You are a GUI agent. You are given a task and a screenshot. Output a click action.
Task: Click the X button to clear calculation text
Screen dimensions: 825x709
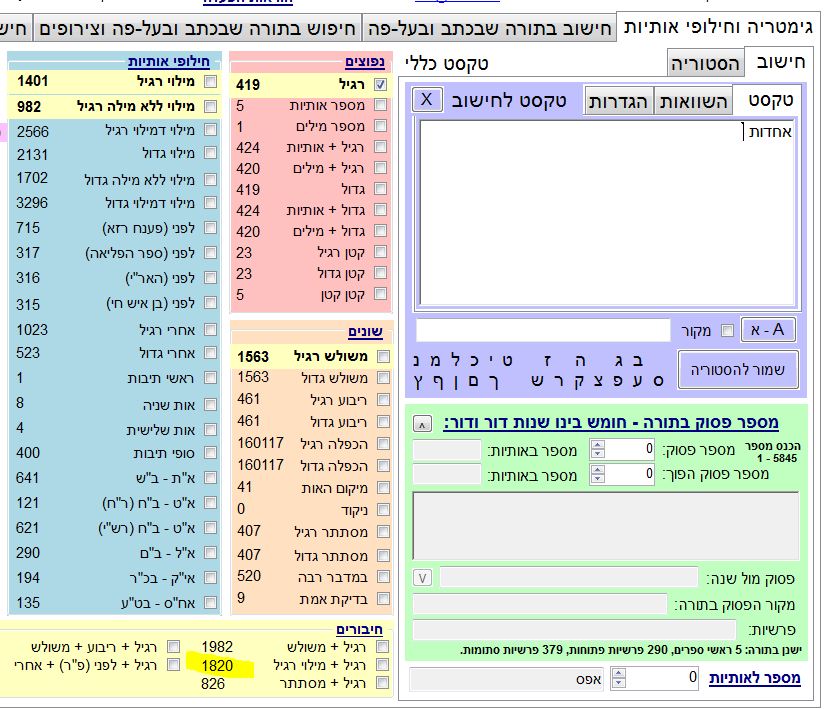[427, 100]
